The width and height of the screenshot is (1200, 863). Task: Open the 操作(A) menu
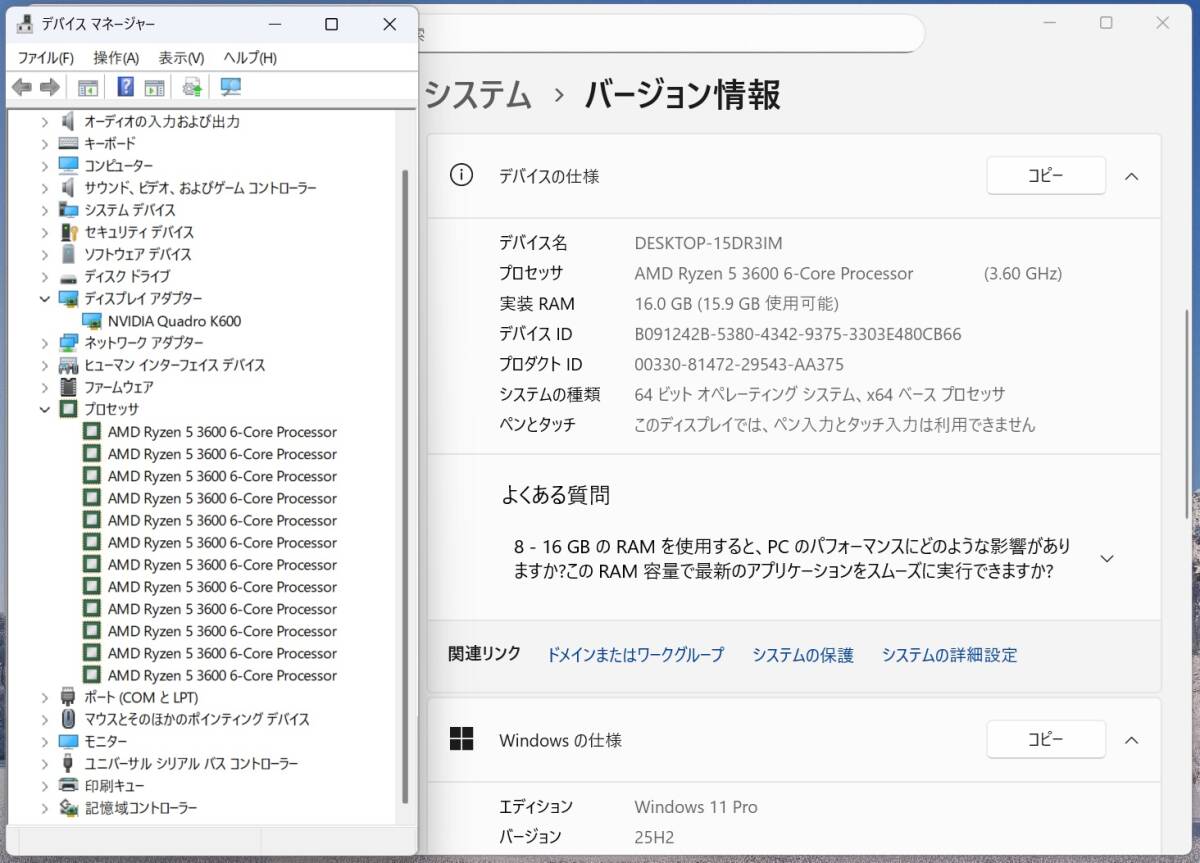pos(116,58)
